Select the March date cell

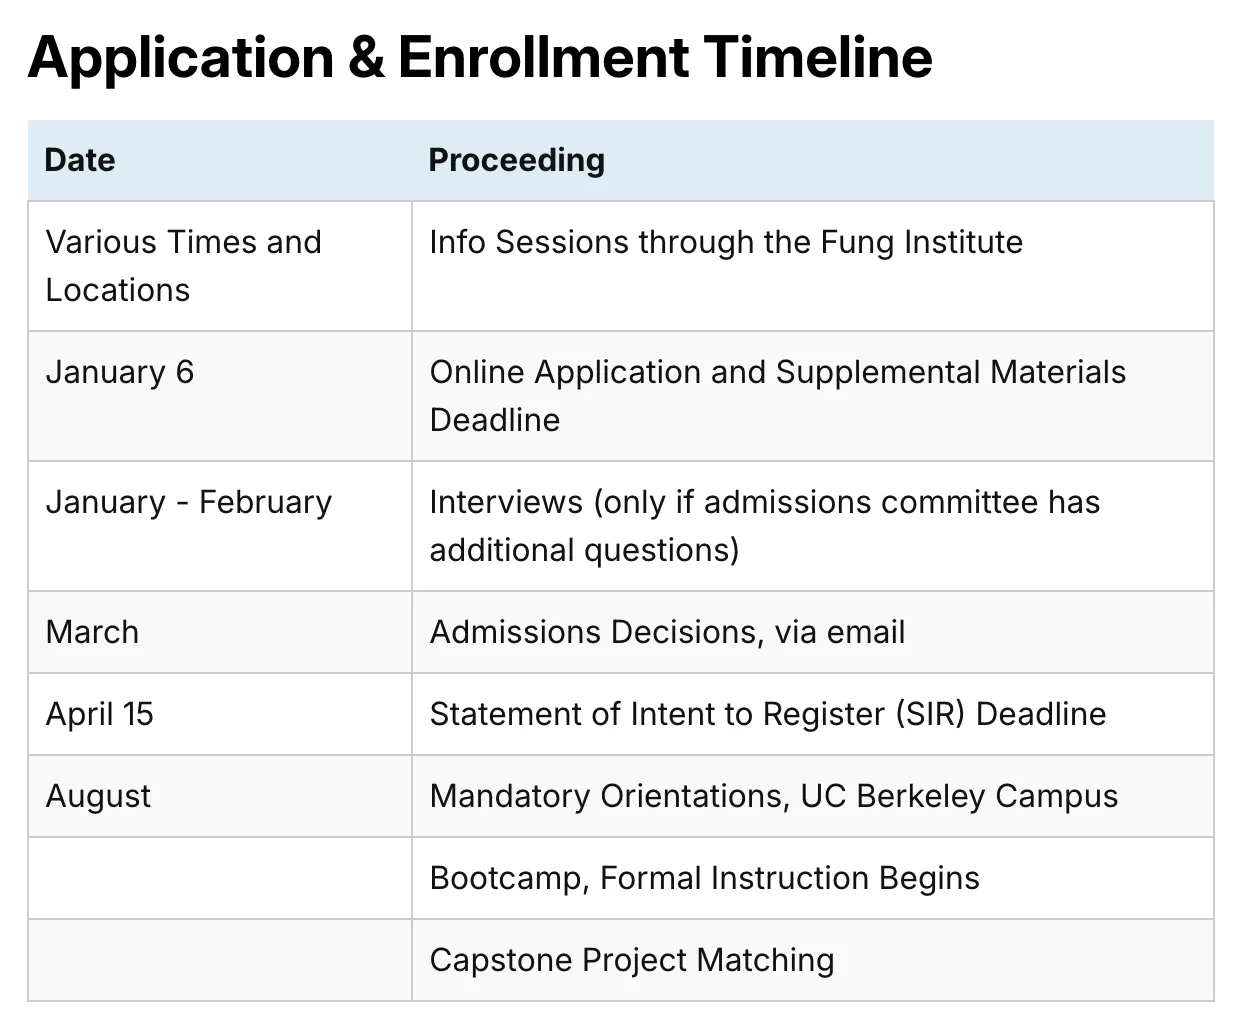92,632
